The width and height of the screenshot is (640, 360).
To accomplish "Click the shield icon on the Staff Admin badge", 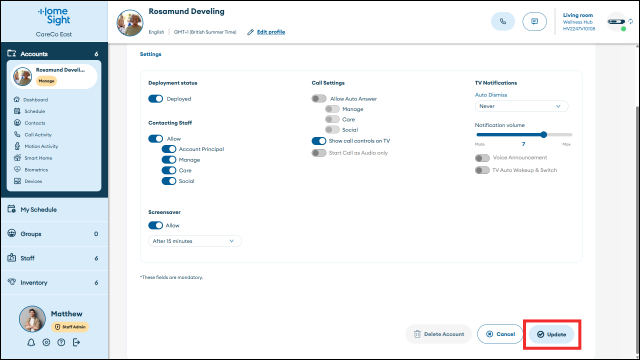I will (x=57, y=327).
